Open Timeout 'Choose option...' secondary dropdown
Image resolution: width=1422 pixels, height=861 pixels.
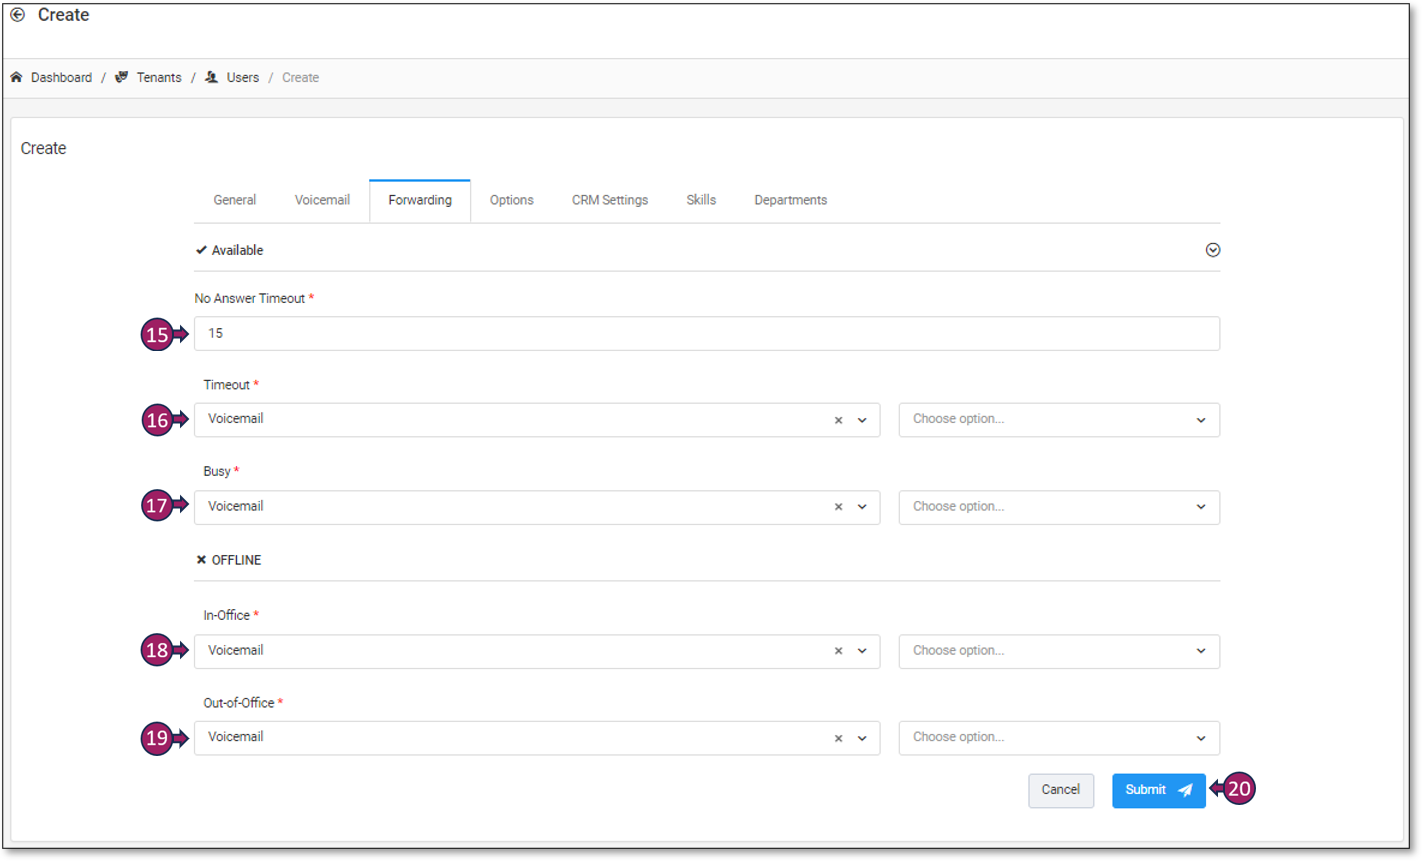point(1058,420)
